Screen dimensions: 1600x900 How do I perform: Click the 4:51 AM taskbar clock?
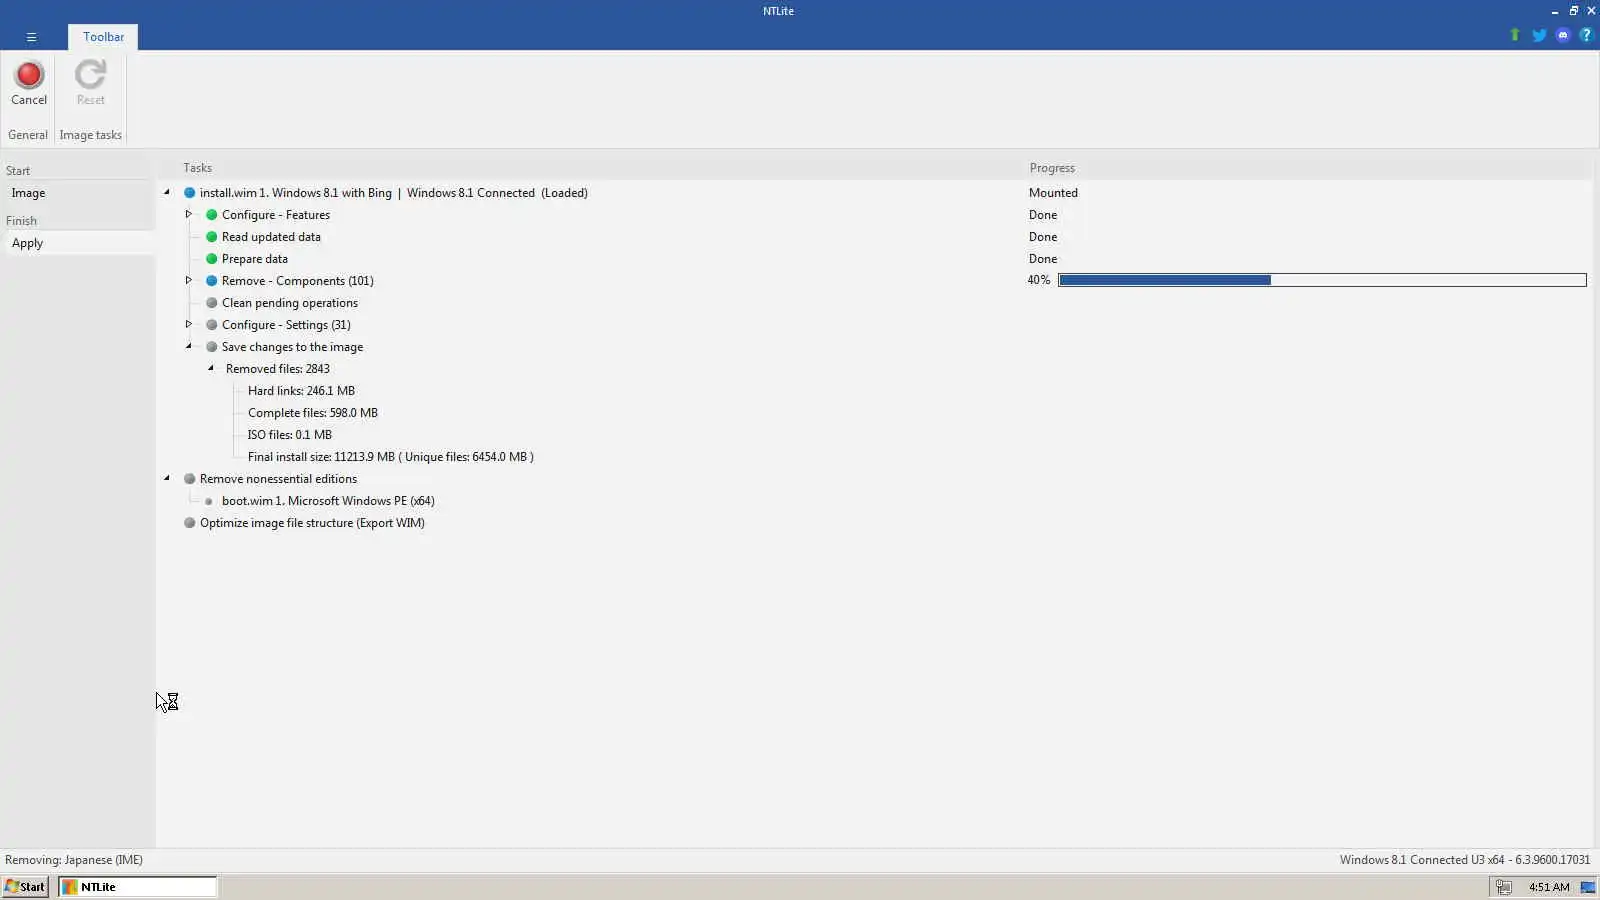(x=1549, y=887)
